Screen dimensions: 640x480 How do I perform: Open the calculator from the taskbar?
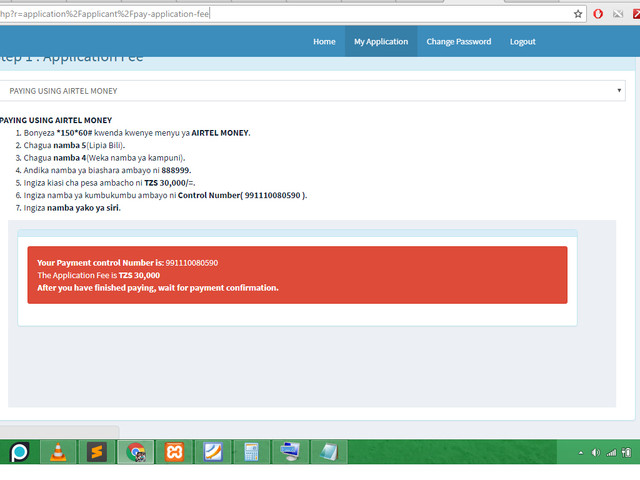click(x=251, y=452)
